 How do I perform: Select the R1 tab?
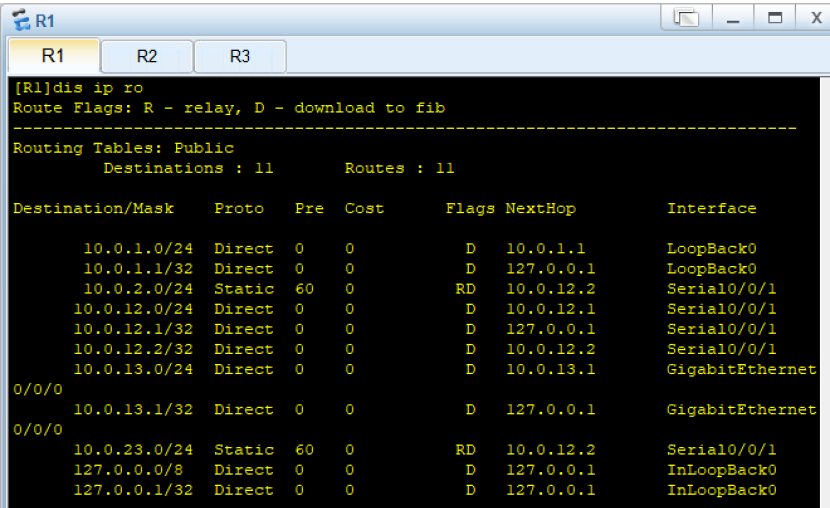(x=53, y=55)
